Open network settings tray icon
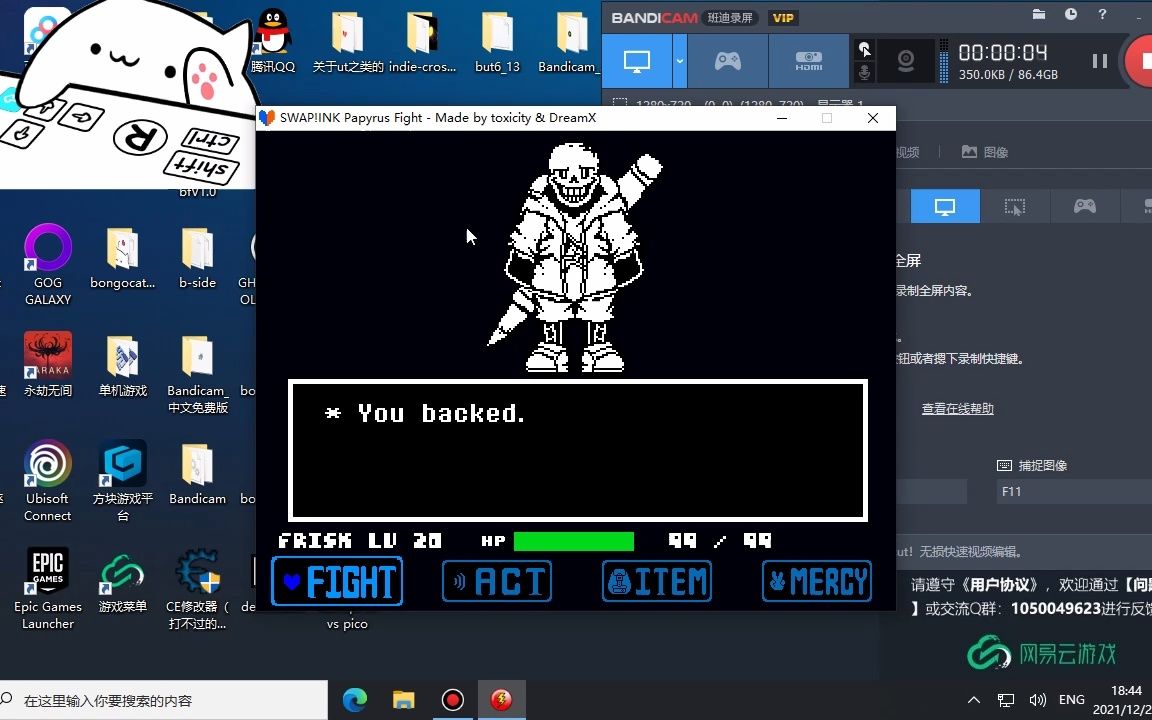 click(x=1006, y=700)
